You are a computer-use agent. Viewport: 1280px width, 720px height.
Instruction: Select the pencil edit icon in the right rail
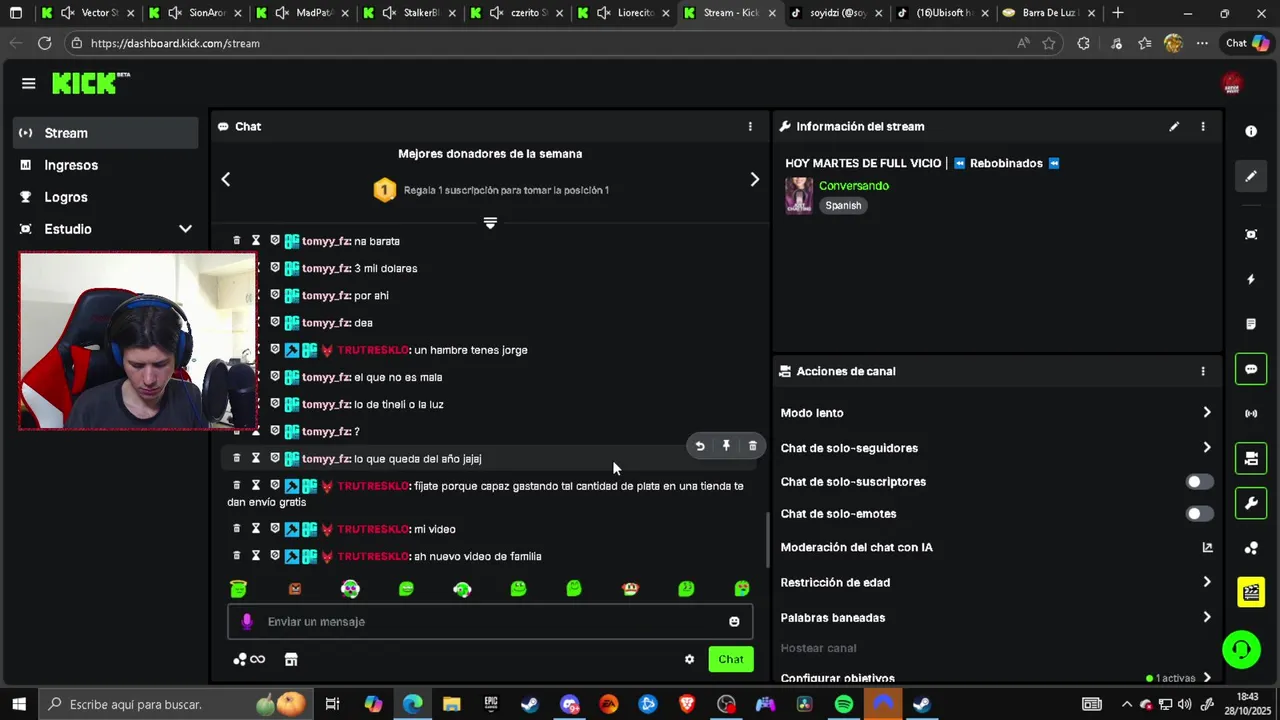tap(1251, 176)
